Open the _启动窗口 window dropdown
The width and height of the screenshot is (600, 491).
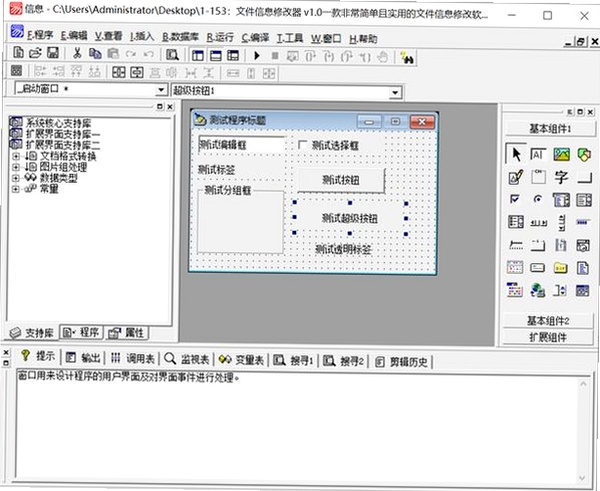click(161, 90)
